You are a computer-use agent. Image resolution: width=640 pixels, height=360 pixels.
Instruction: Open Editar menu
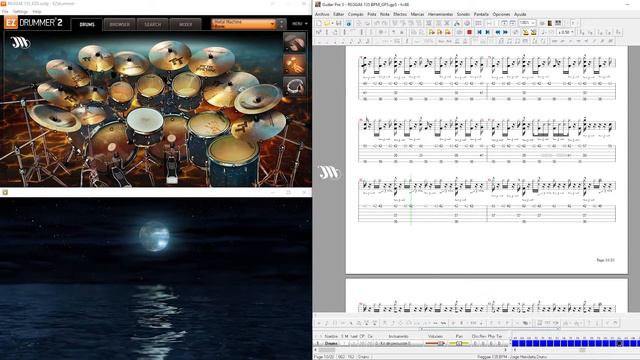pyautogui.click(x=338, y=14)
